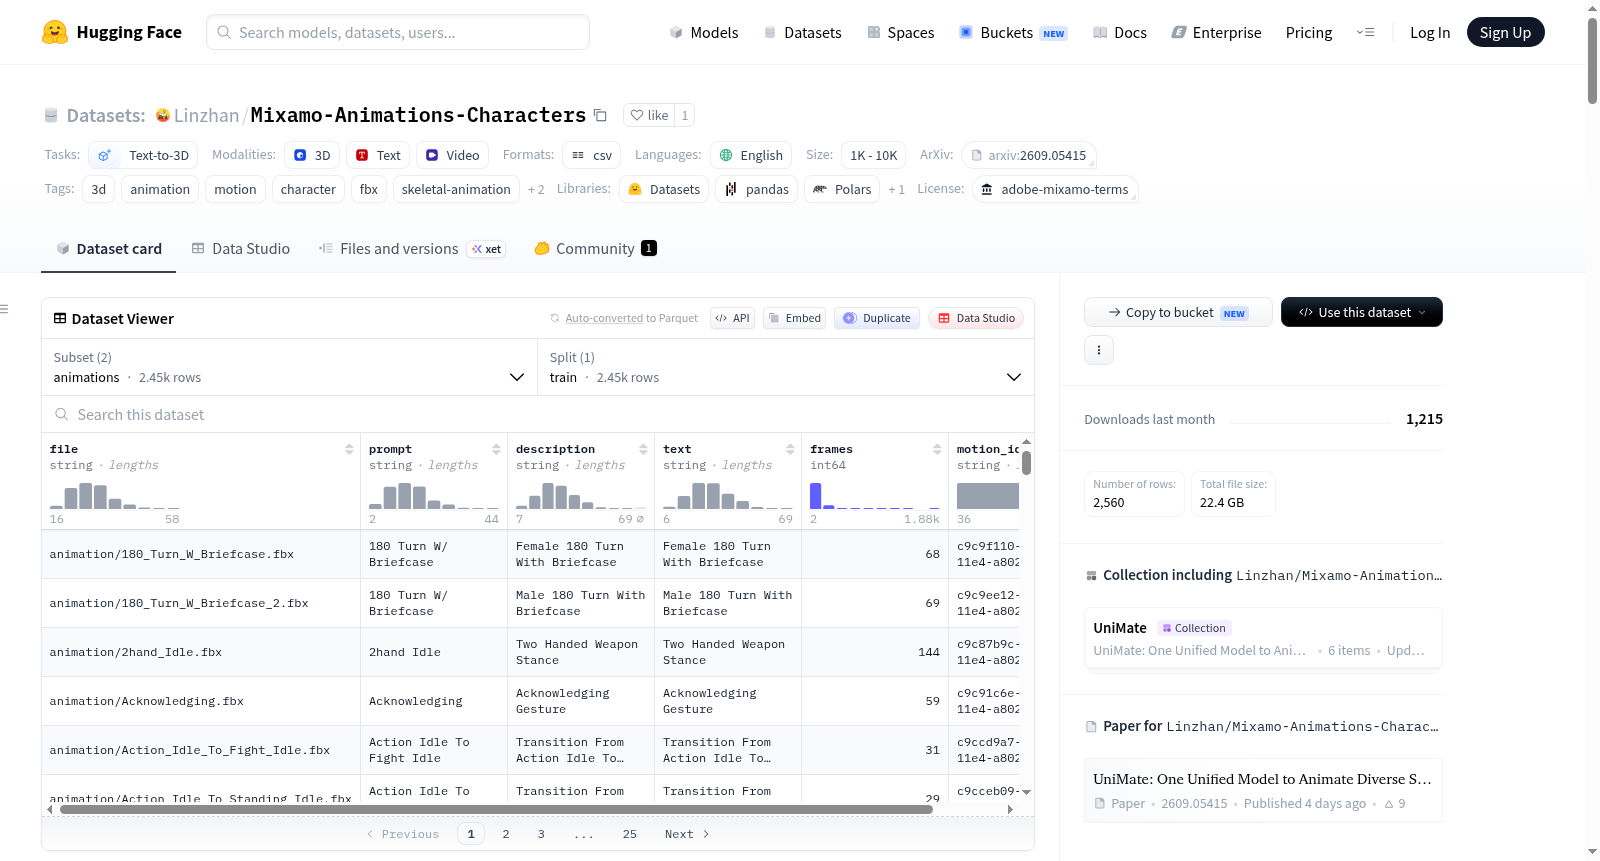This screenshot has width=1600, height=861.
Task: Go to Models in the top navigation
Action: (x=704, y=32)
